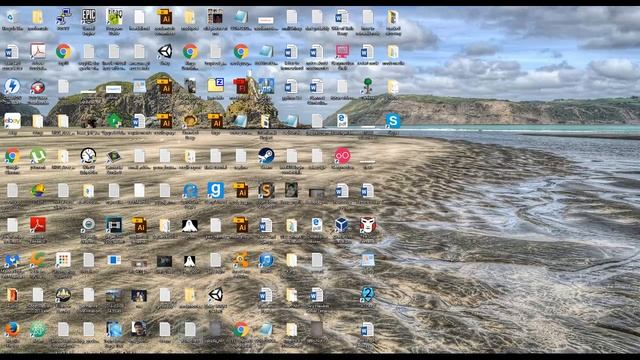The height and width of the screenshot is (360, 640).
Task: Open the red round download manager icon
Action: (x=38, y=86)
